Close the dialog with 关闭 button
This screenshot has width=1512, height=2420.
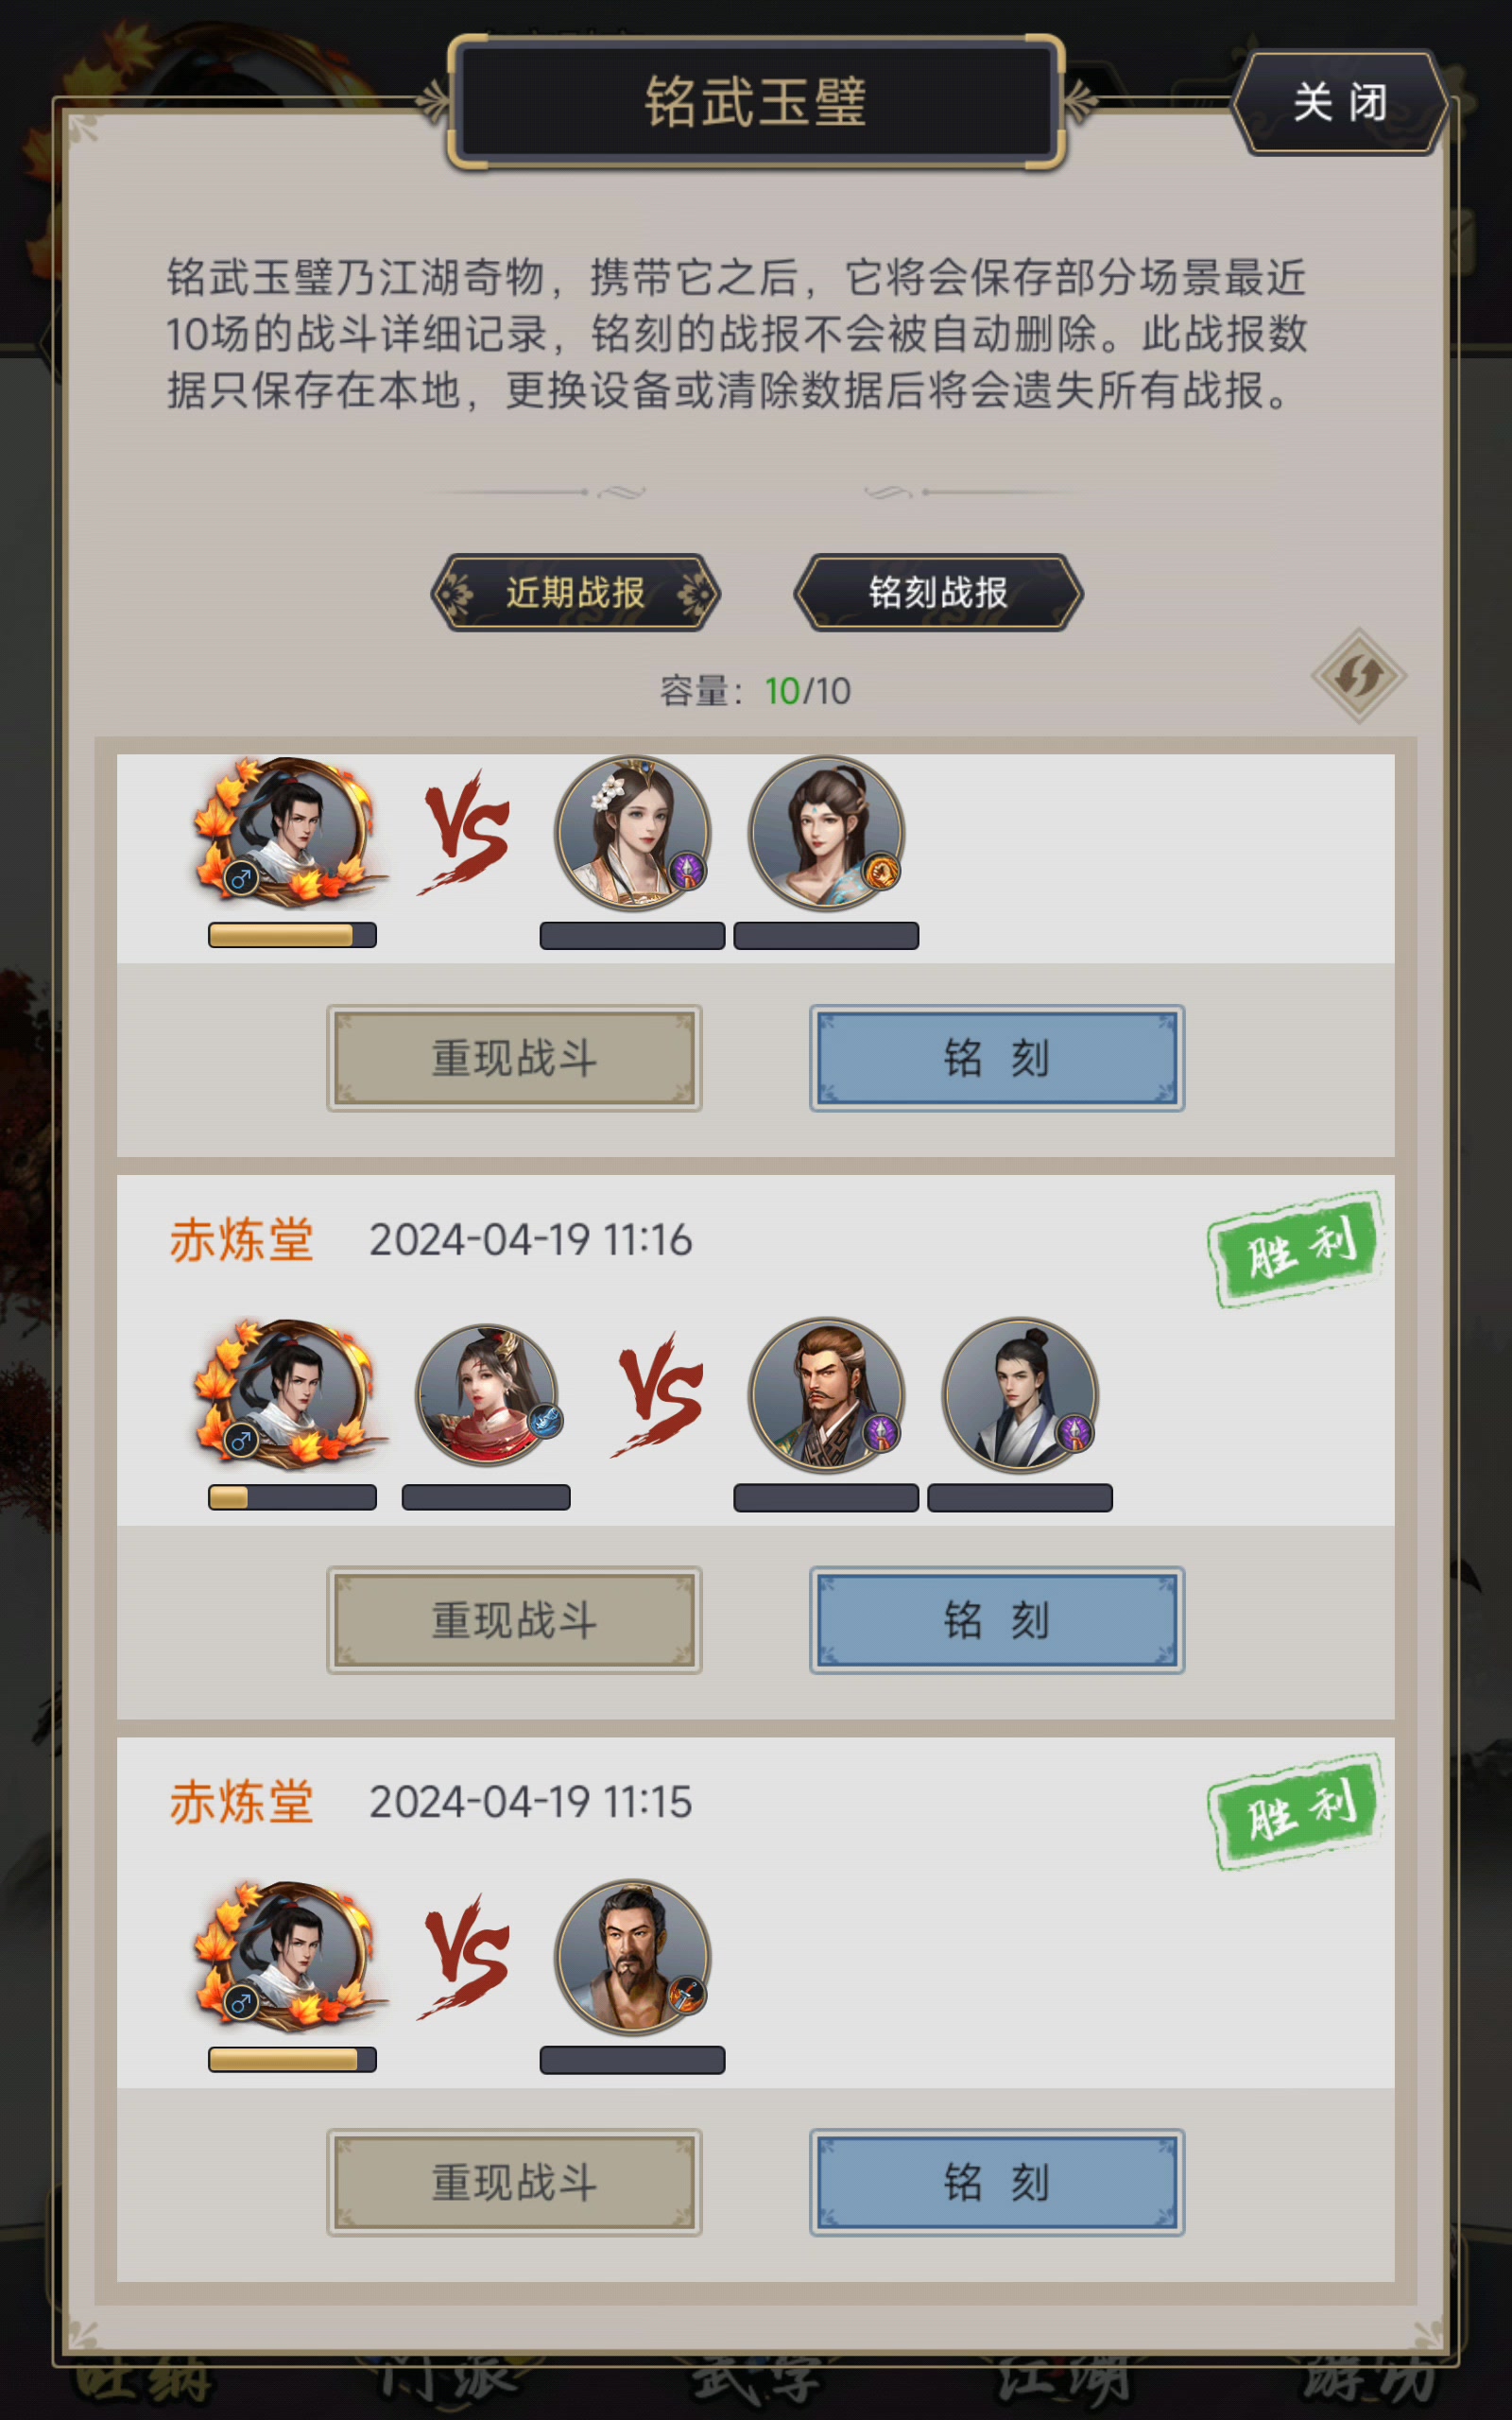(1340, 102)
